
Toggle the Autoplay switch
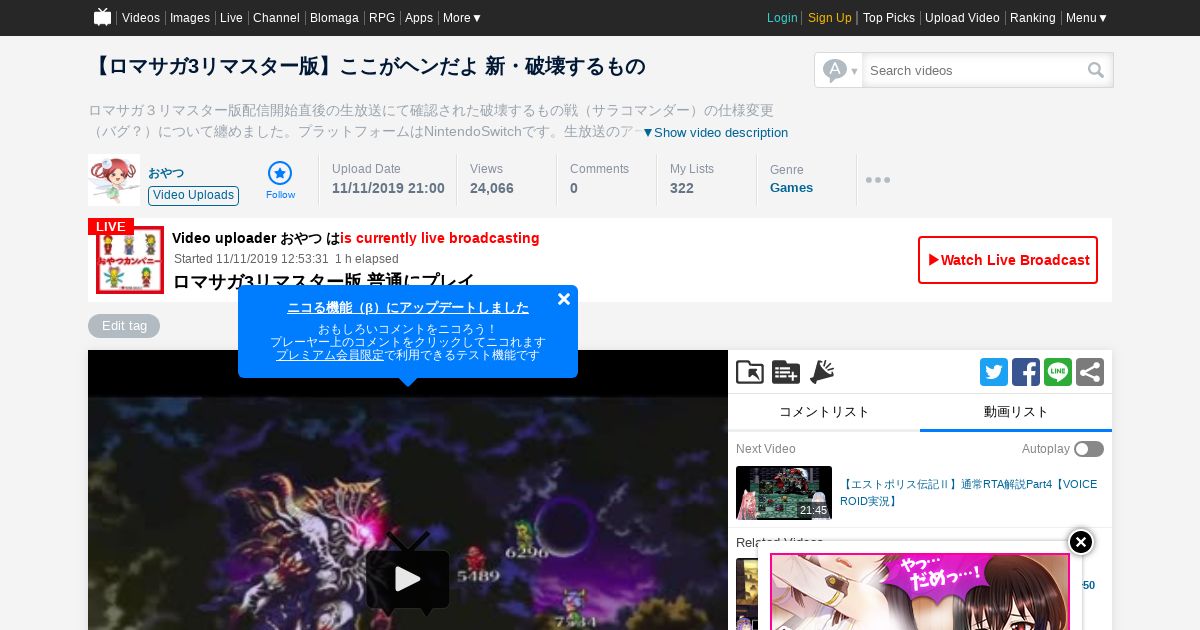tap(1089, 449)
